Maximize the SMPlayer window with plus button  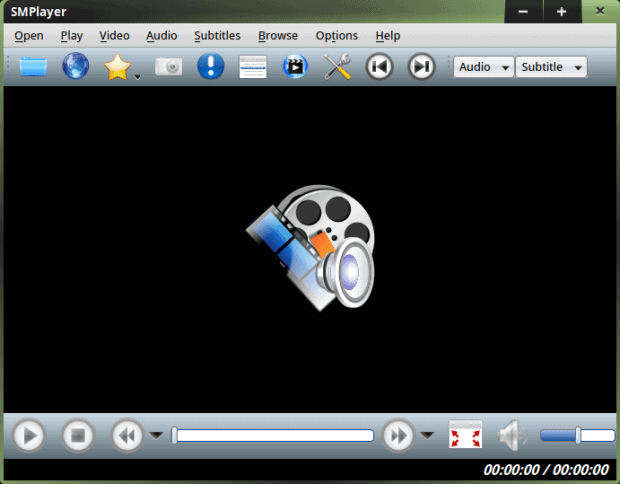point(562,12)
